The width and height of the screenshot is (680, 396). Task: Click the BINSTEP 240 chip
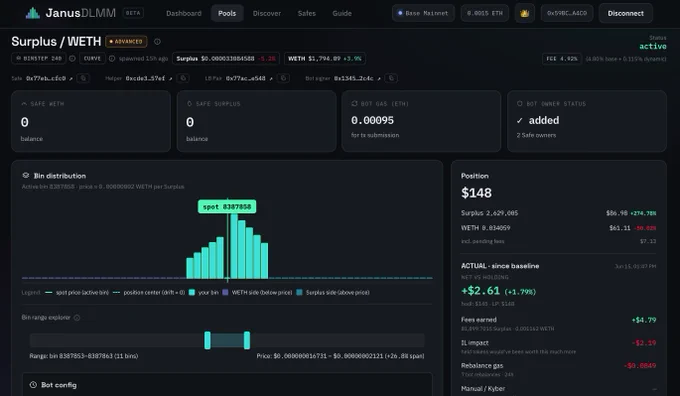(39, 58)
